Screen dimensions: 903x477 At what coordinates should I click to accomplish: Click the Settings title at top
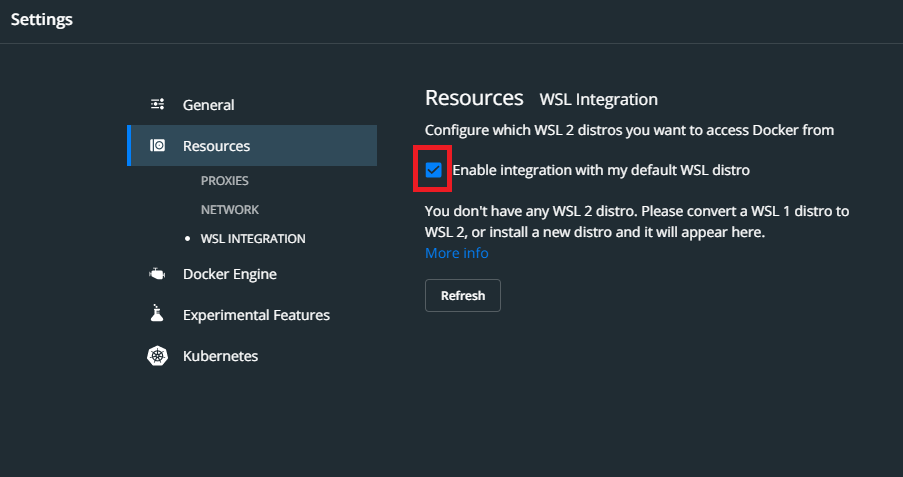(42, 19)
